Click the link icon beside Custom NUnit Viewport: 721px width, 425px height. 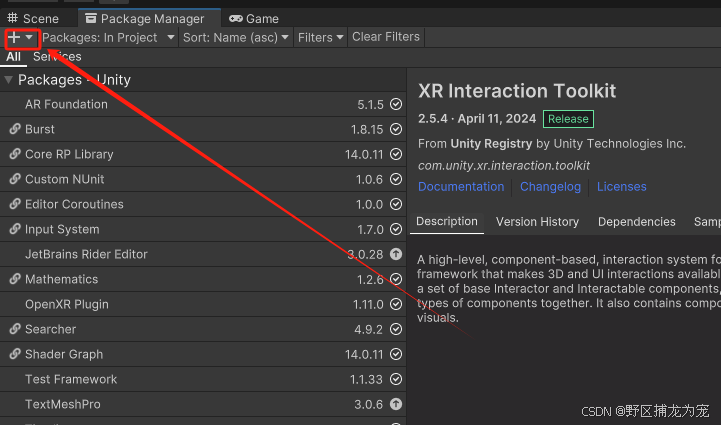[15, 178]
